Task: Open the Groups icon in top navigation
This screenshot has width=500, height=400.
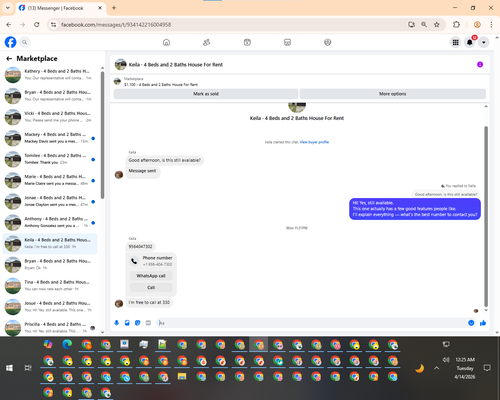Action: (x=328, y=42)
